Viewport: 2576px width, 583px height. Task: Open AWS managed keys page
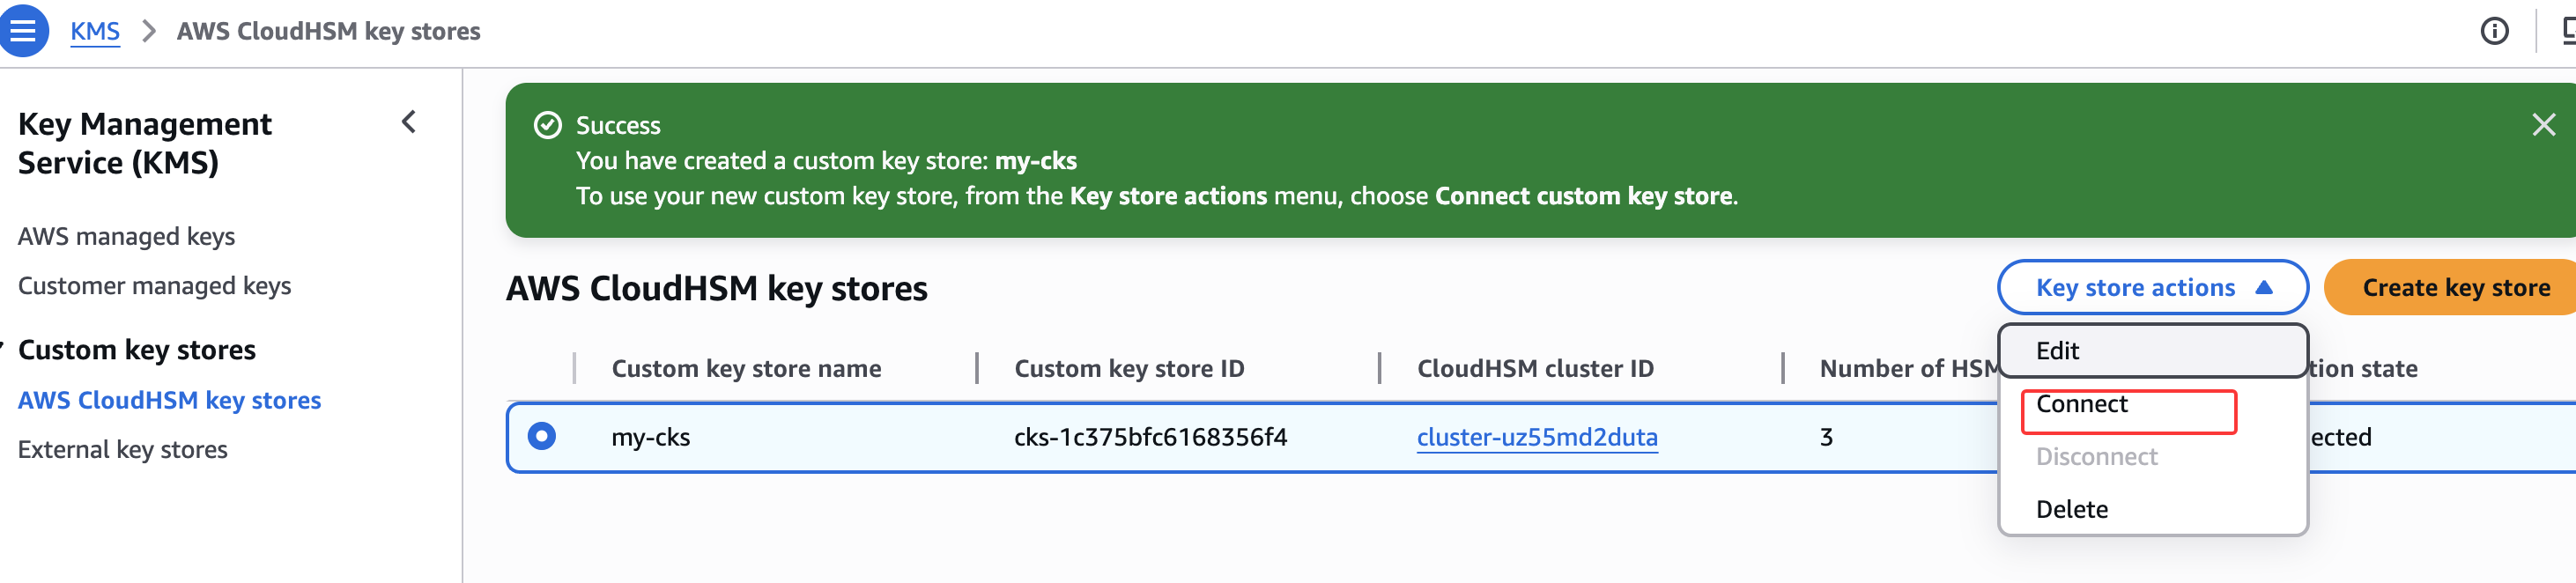(x=126, y=237)
